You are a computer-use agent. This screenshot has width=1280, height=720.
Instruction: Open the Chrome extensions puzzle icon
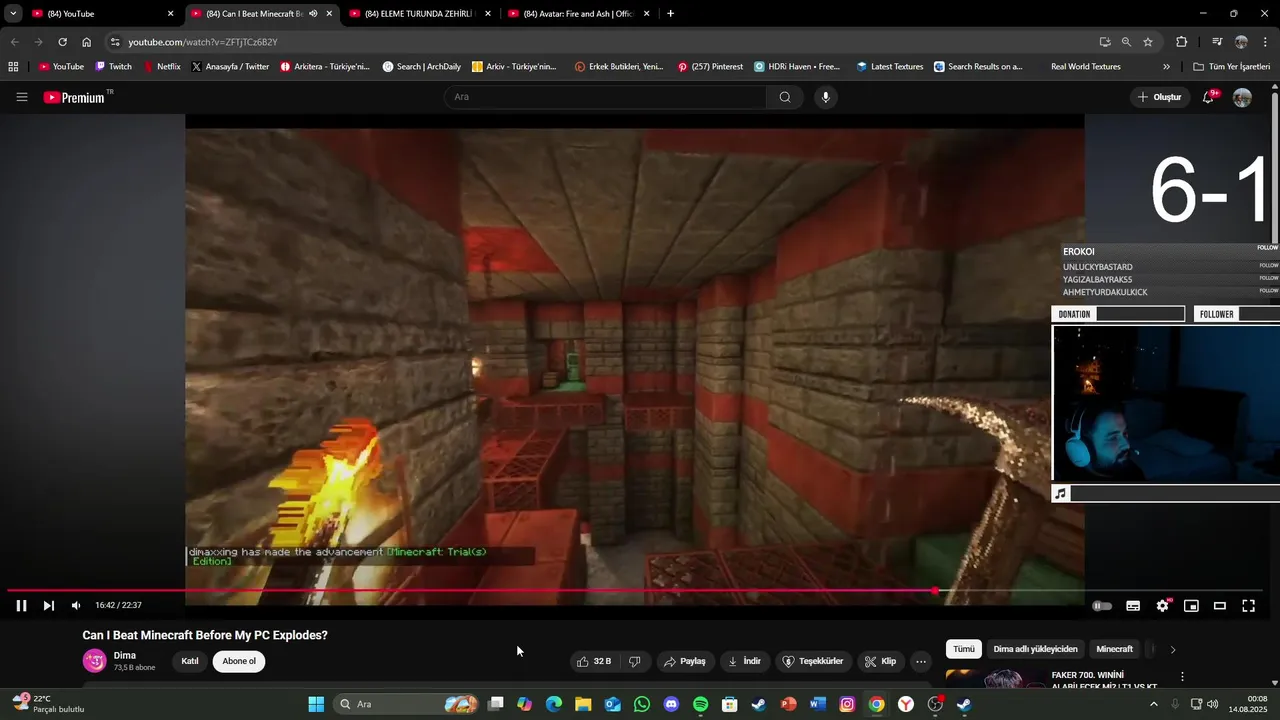click(1181, 42)
